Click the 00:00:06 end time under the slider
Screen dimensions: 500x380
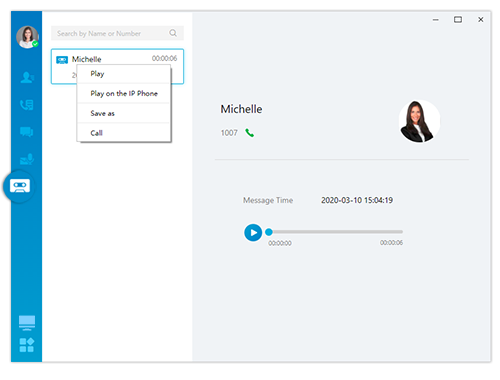tap(391, 243)
